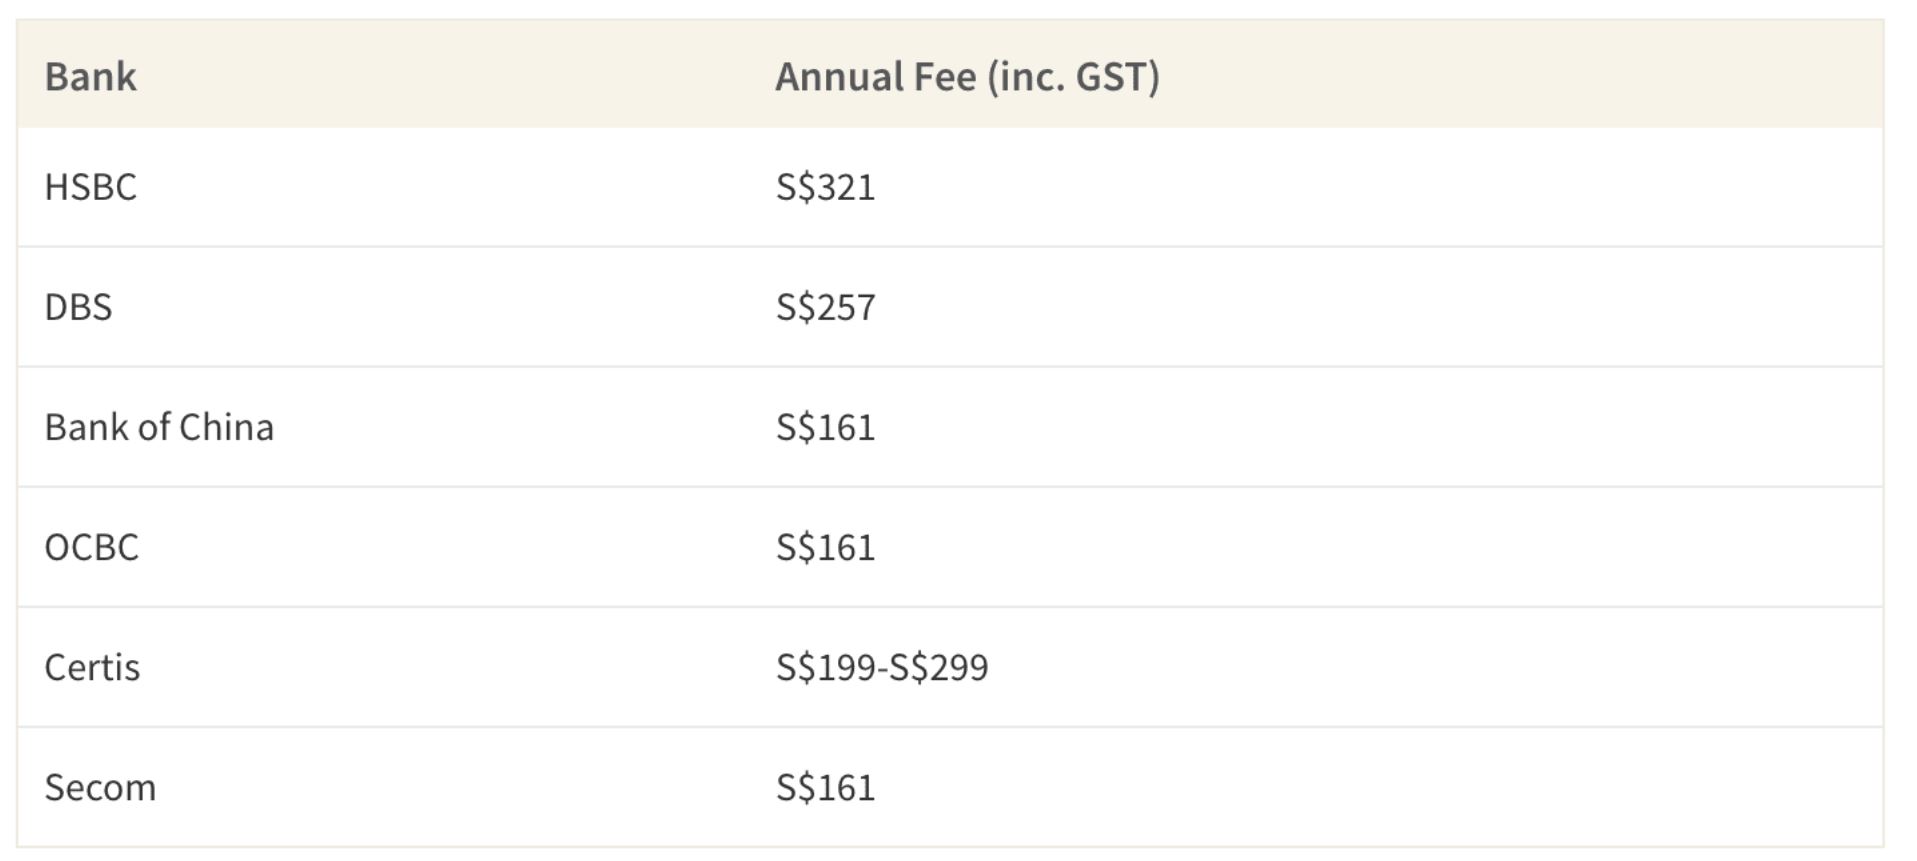Screen dimensions: 1917x861
Task: Click the S$299 upper bound for Certis
Action: point(939,667)
